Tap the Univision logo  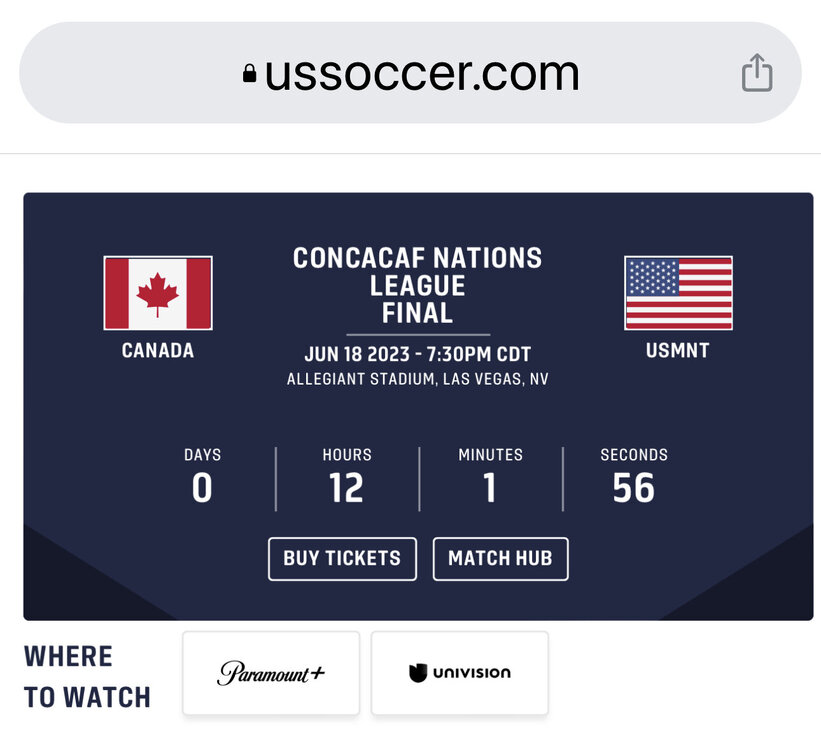pyautogui.click(x=460, y=672)
